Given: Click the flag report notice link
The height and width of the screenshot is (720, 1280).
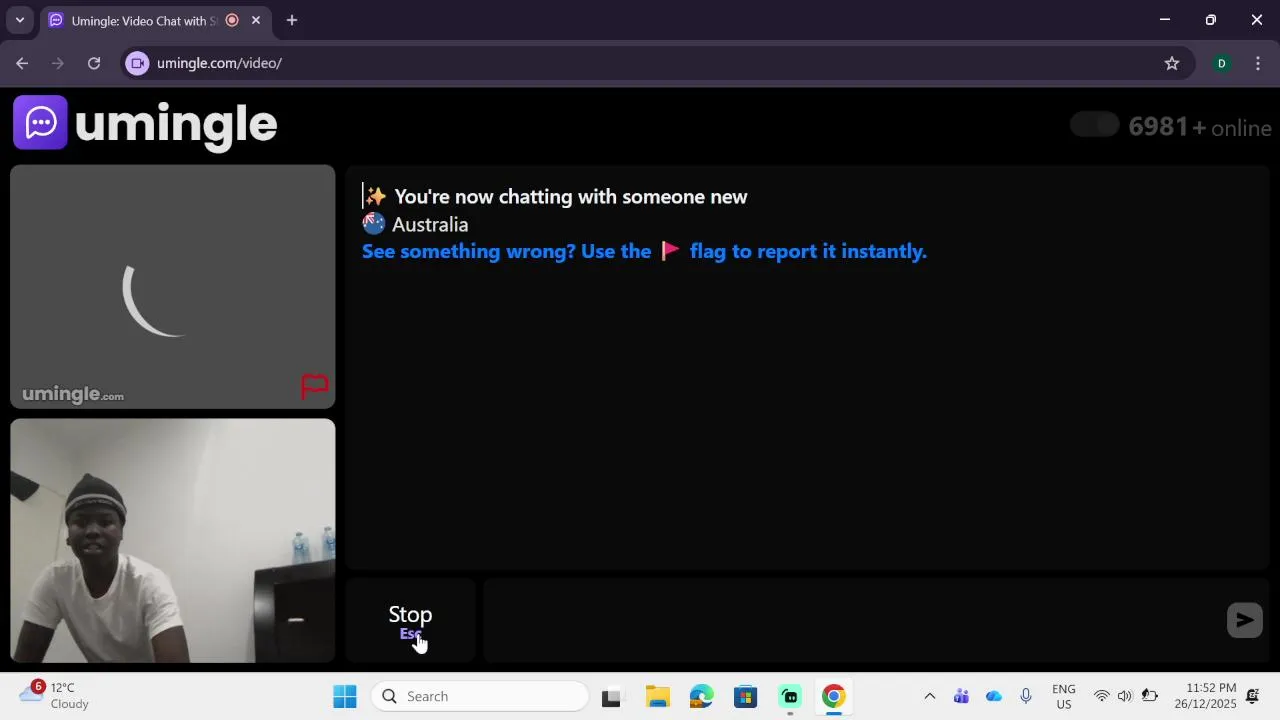Looking at the screenshot, I should click(644, 251).
